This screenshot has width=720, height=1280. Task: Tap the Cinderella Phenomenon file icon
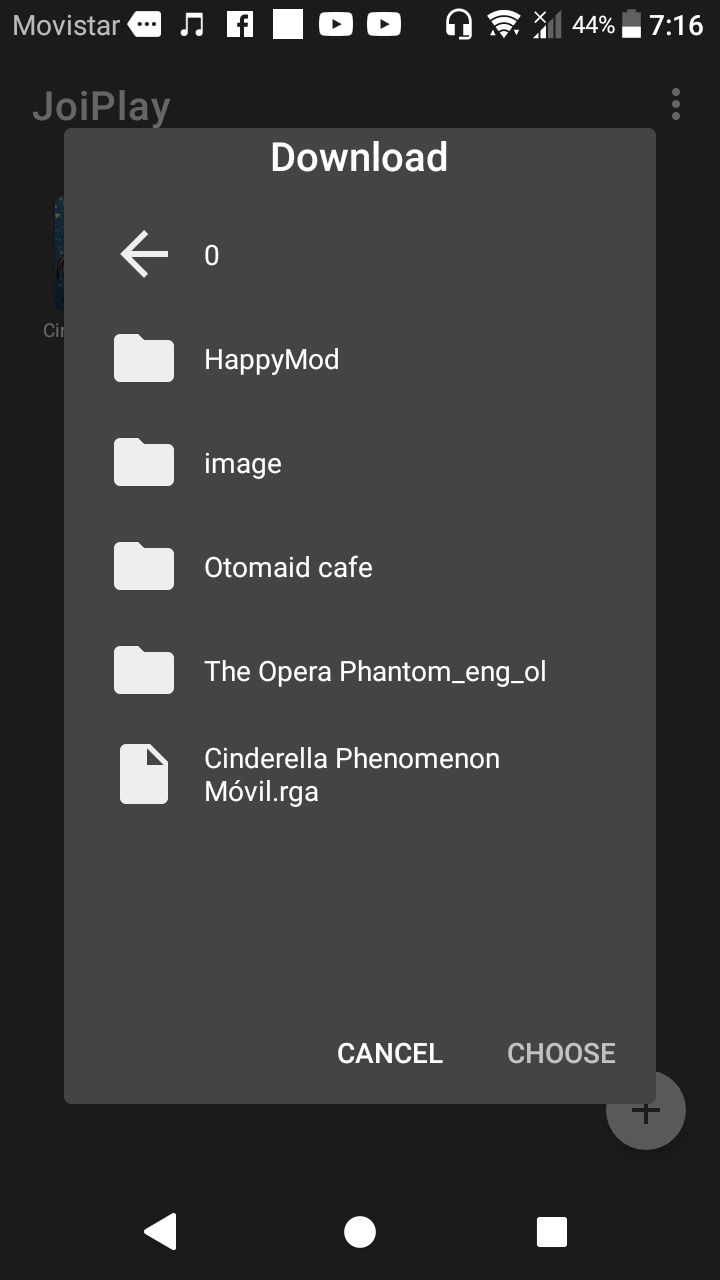[144, 775]
